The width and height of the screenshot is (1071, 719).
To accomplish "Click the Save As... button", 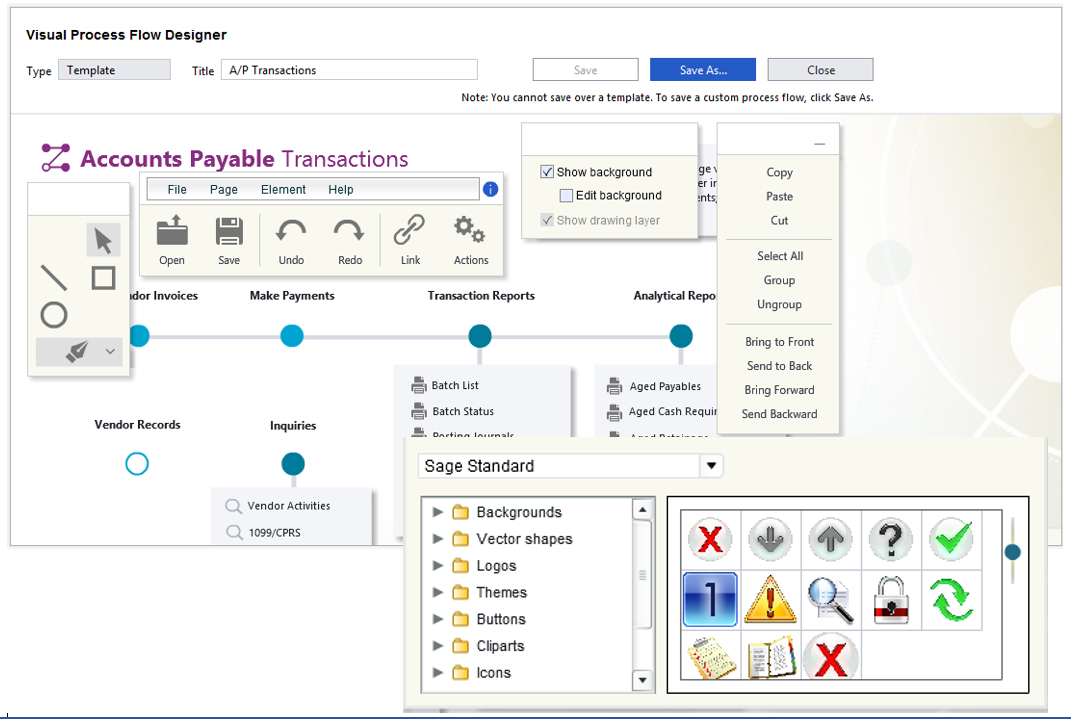I will (x=703, y=70).
